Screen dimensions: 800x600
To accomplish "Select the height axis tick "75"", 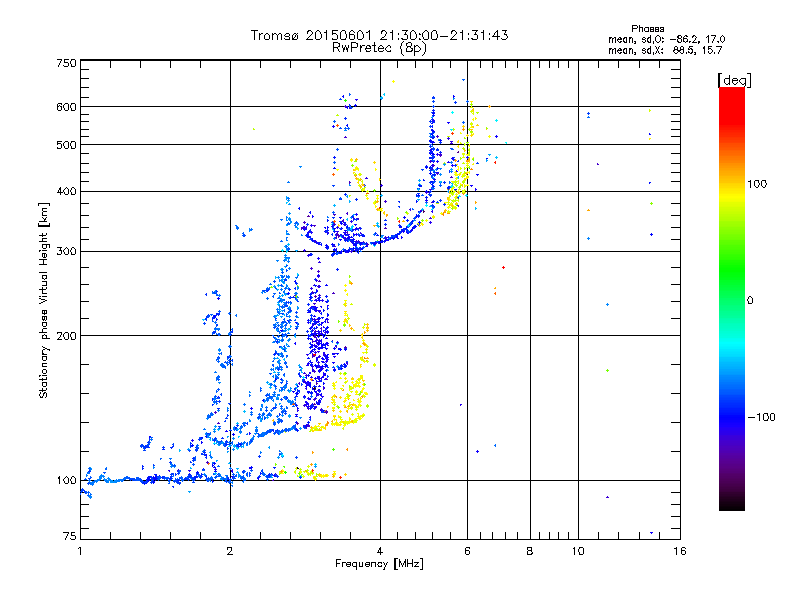I will point(69,536).
